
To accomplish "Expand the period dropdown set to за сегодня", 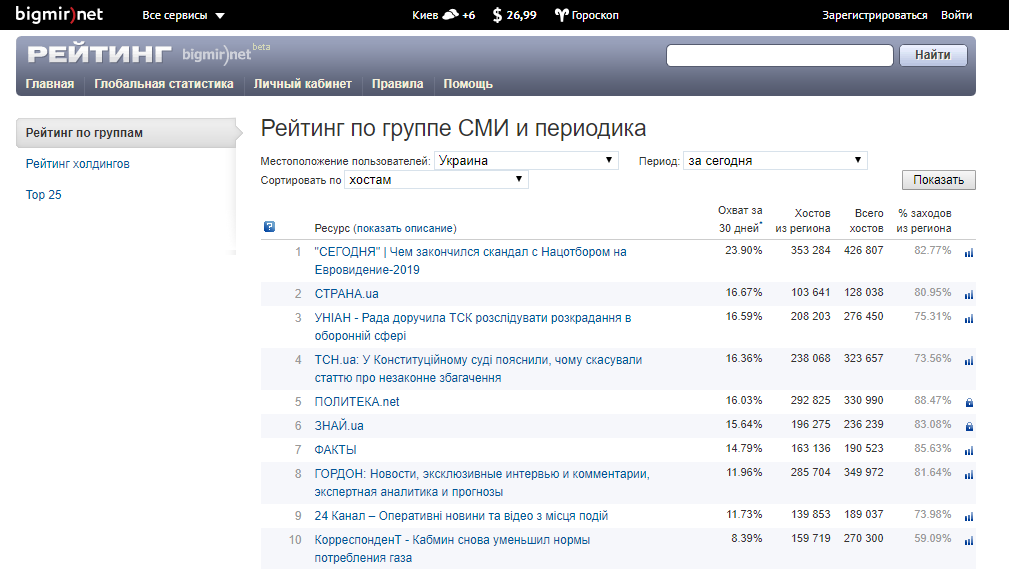I will click(775, 161).
